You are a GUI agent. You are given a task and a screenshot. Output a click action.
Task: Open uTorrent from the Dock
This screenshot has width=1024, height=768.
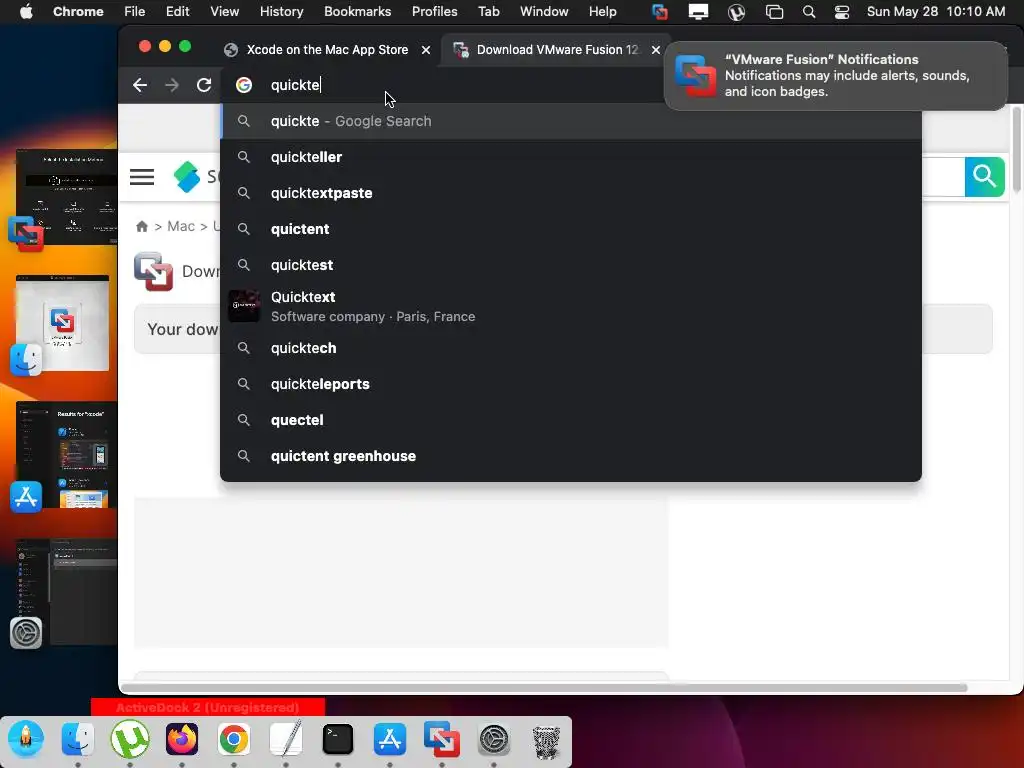(129, 739)
